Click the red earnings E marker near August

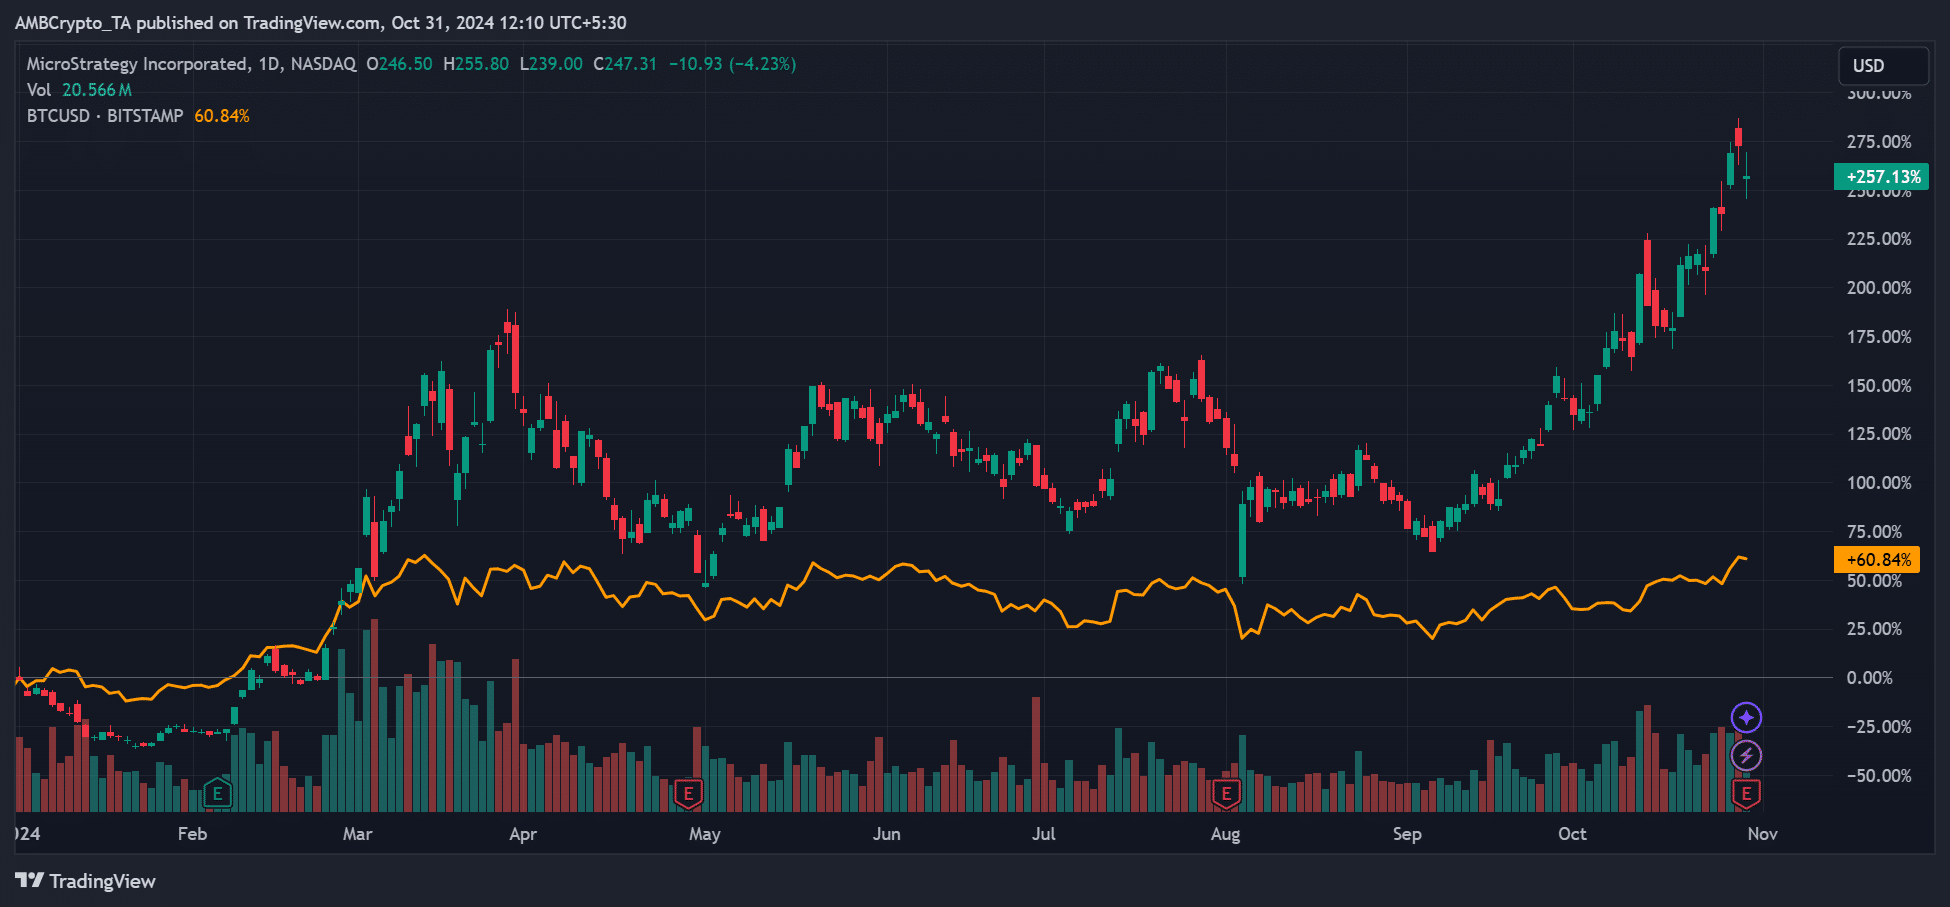pos(1226,795)
